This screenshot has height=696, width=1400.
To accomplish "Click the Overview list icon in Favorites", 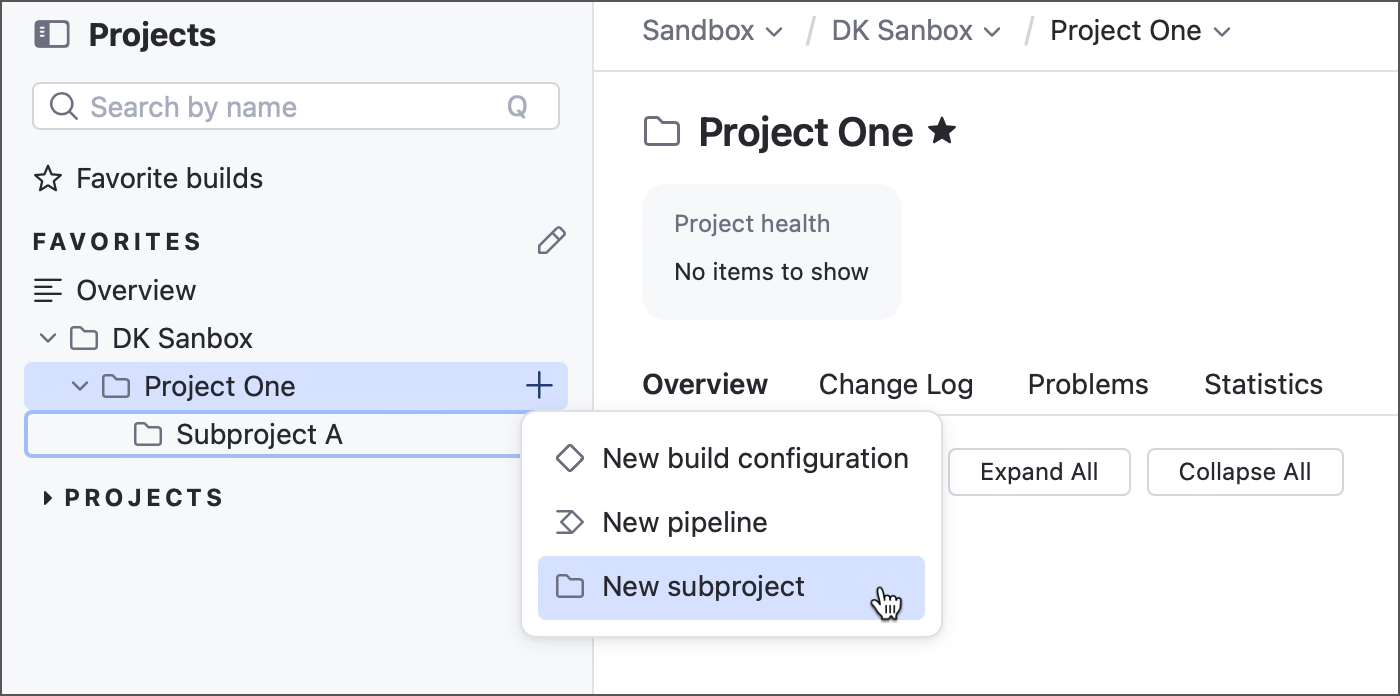I will (x=47, y=290).
